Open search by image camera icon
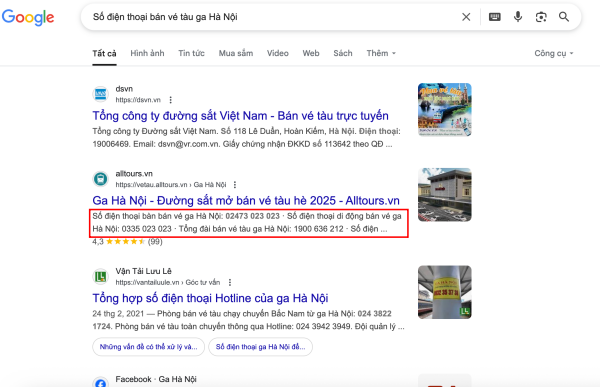Screen dimensions: 600x387 coord(541,17)
